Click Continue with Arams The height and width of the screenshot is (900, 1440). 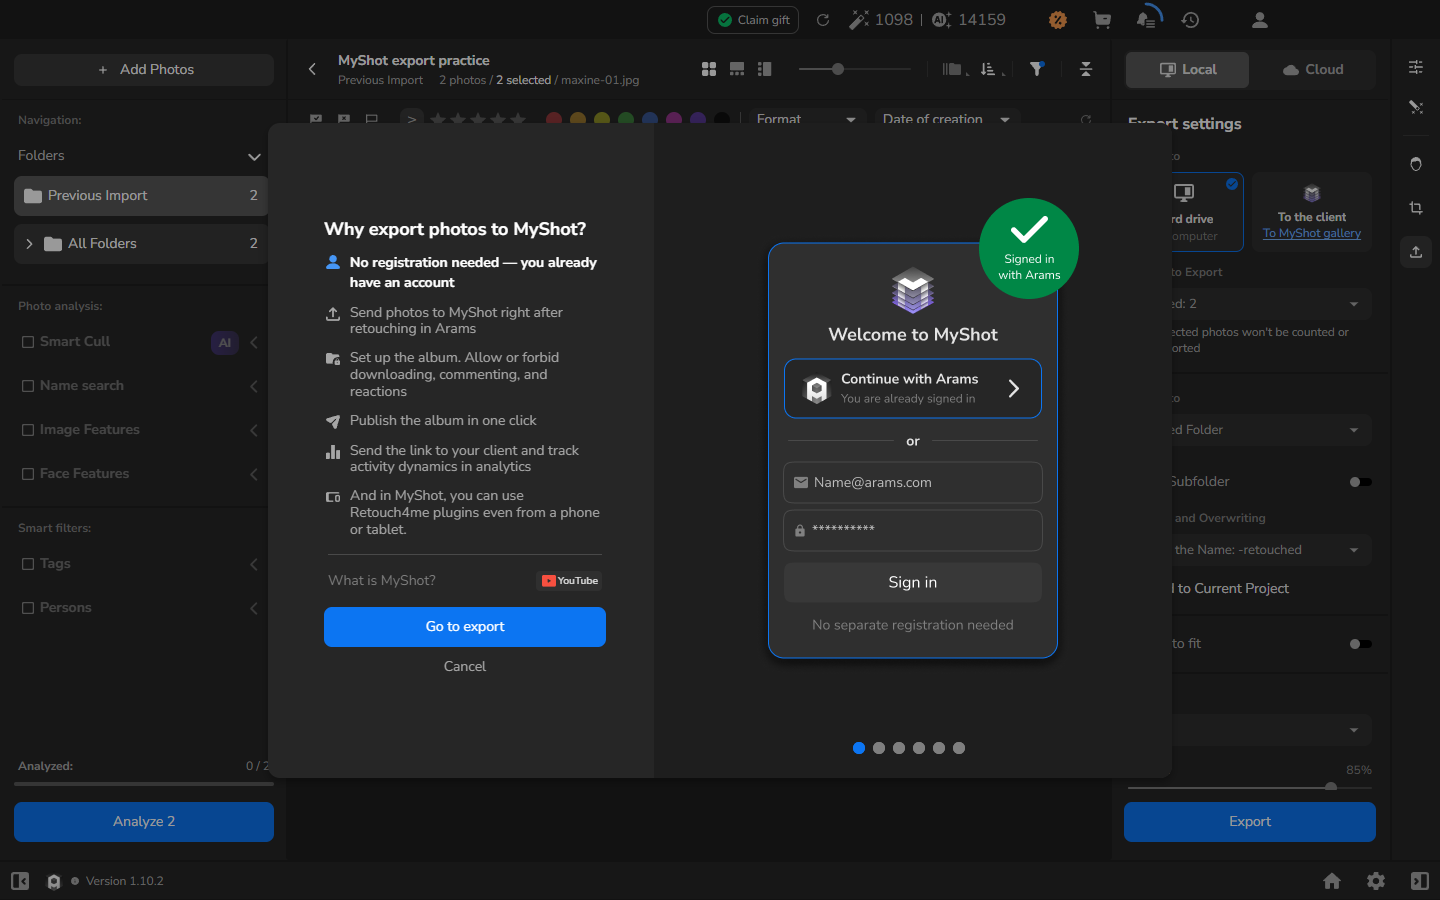[913, 388]
